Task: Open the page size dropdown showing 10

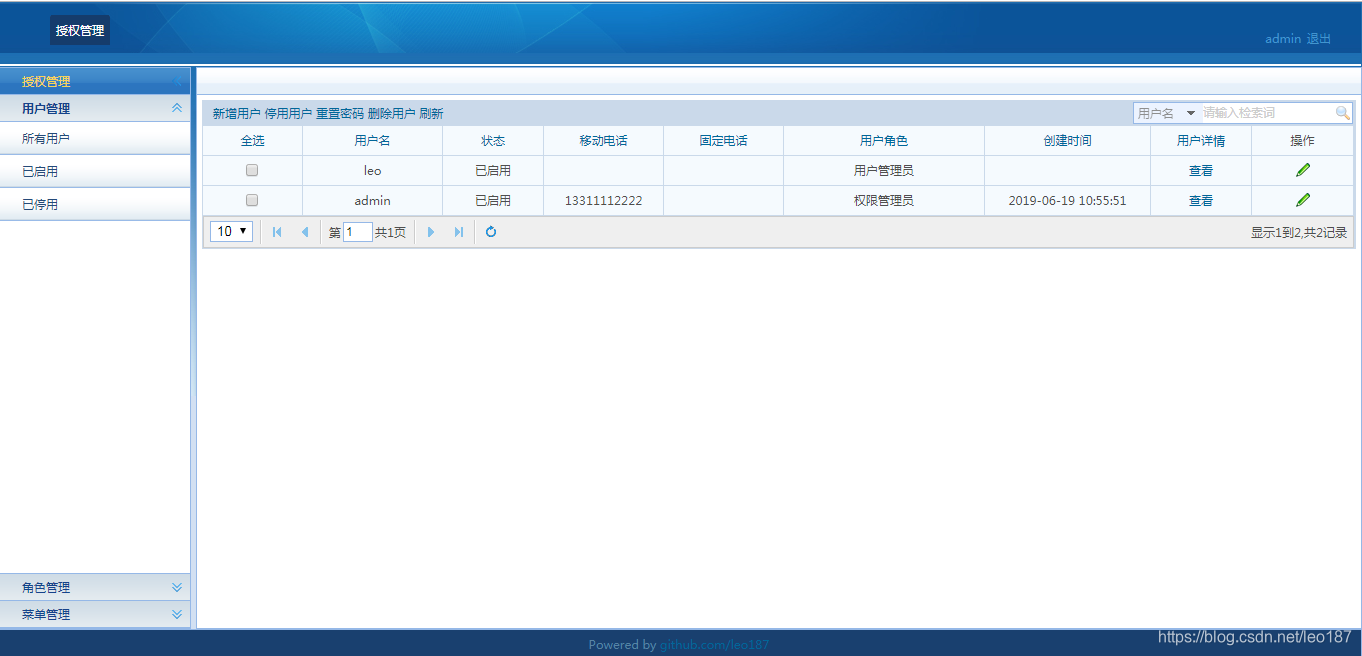Action: (x=231, y=232)
